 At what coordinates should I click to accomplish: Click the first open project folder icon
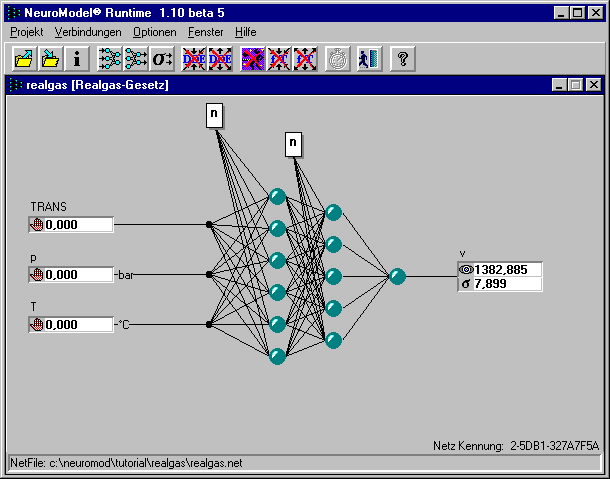pos(22,59)
